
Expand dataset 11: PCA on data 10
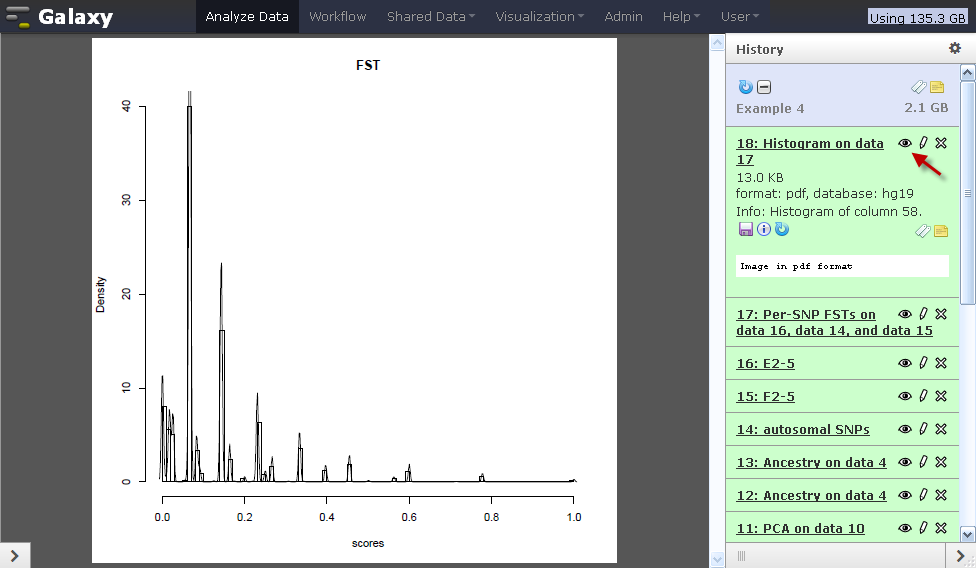point(800,528)
